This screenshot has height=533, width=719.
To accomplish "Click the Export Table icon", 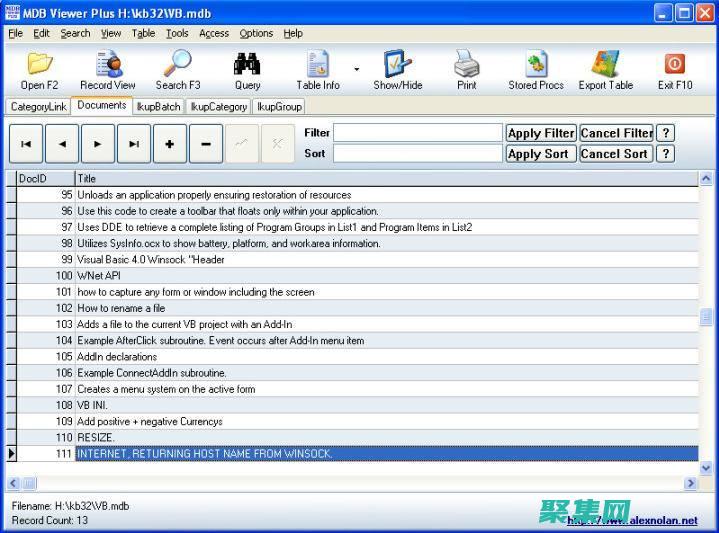I will pos(605,65).
